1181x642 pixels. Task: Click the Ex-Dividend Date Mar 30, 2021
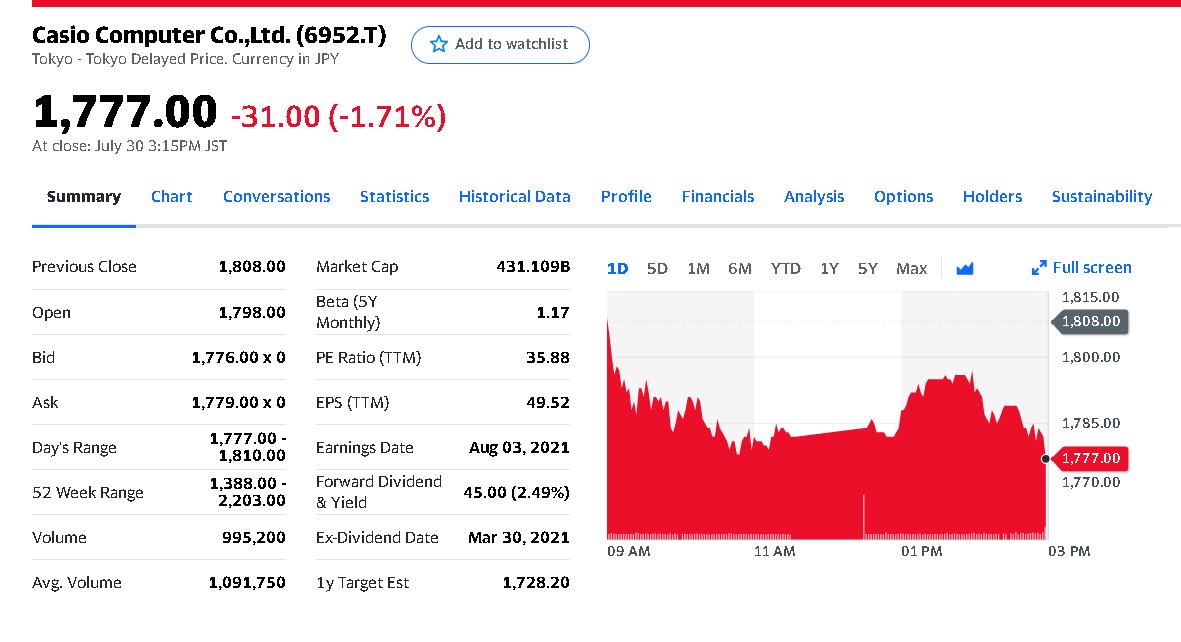[x=519, y=538]
